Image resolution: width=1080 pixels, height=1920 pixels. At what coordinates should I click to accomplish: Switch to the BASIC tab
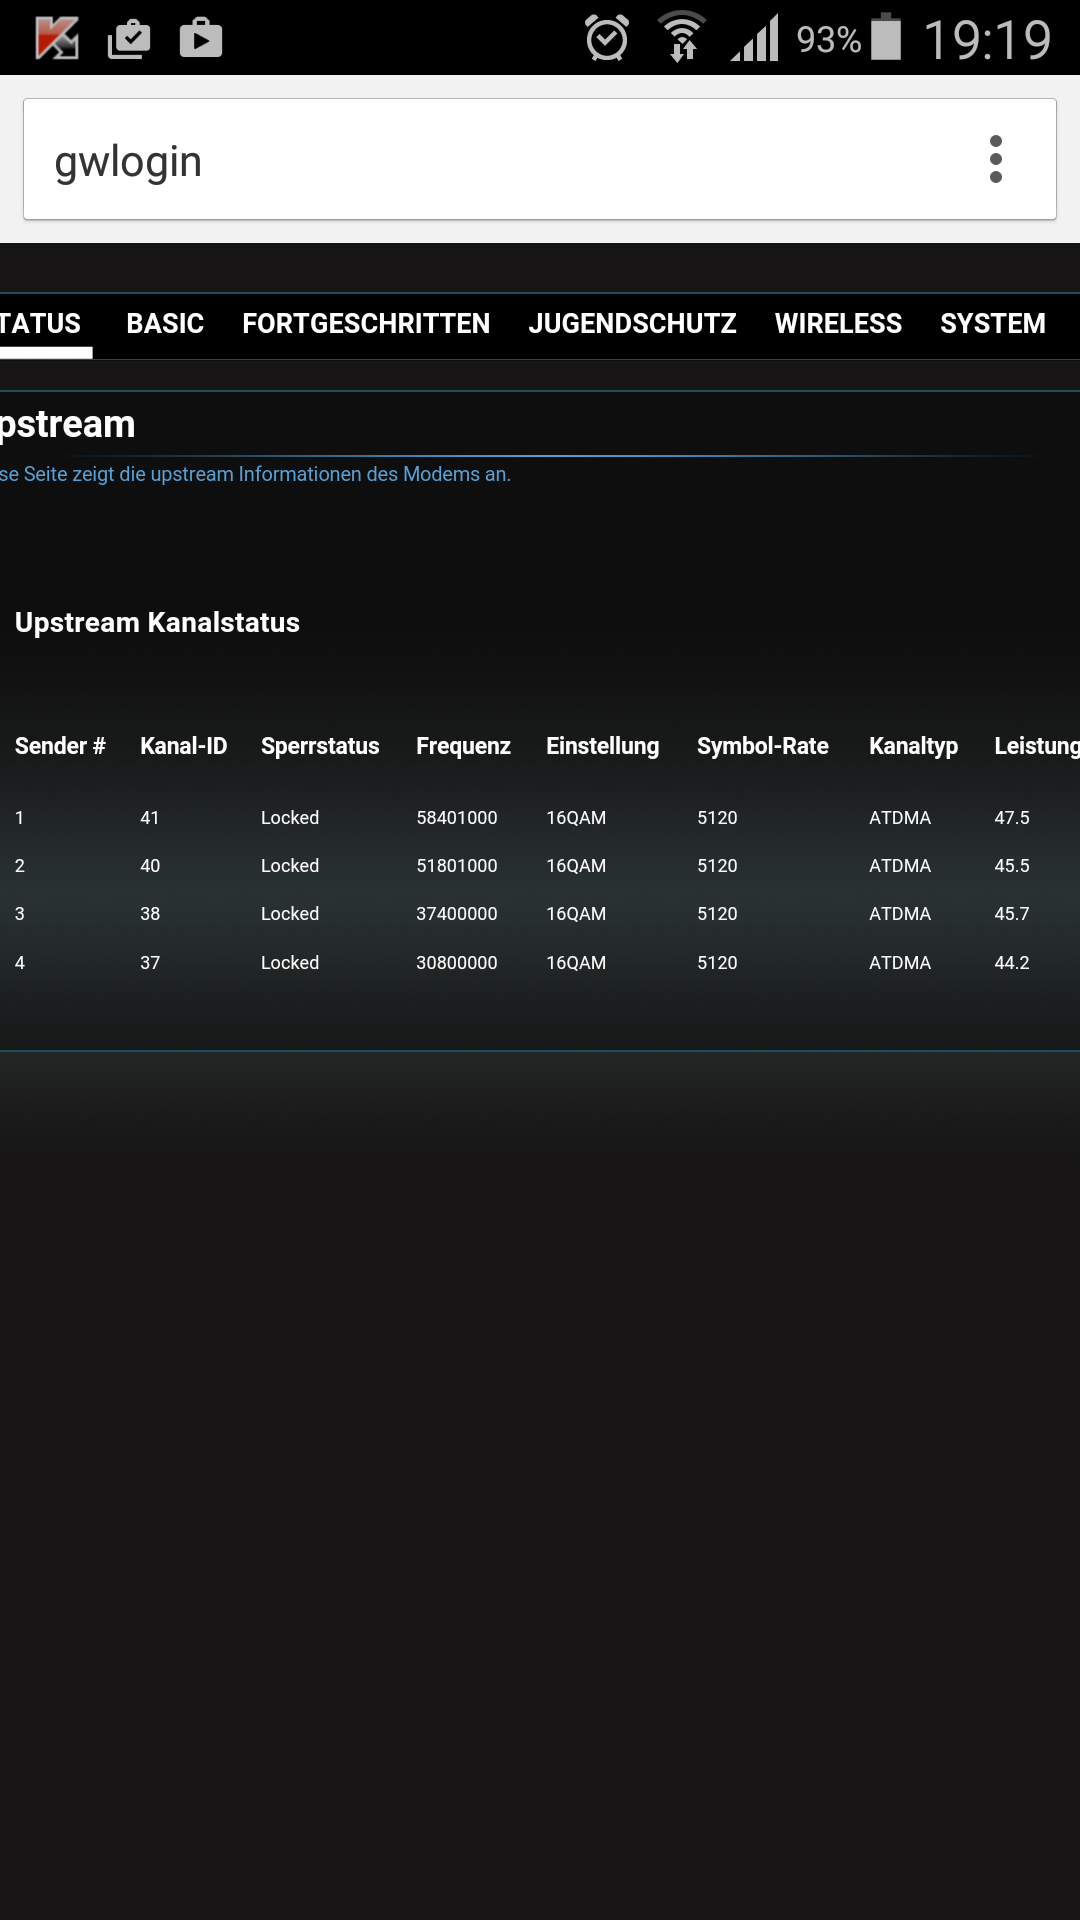tap(165, 324)
